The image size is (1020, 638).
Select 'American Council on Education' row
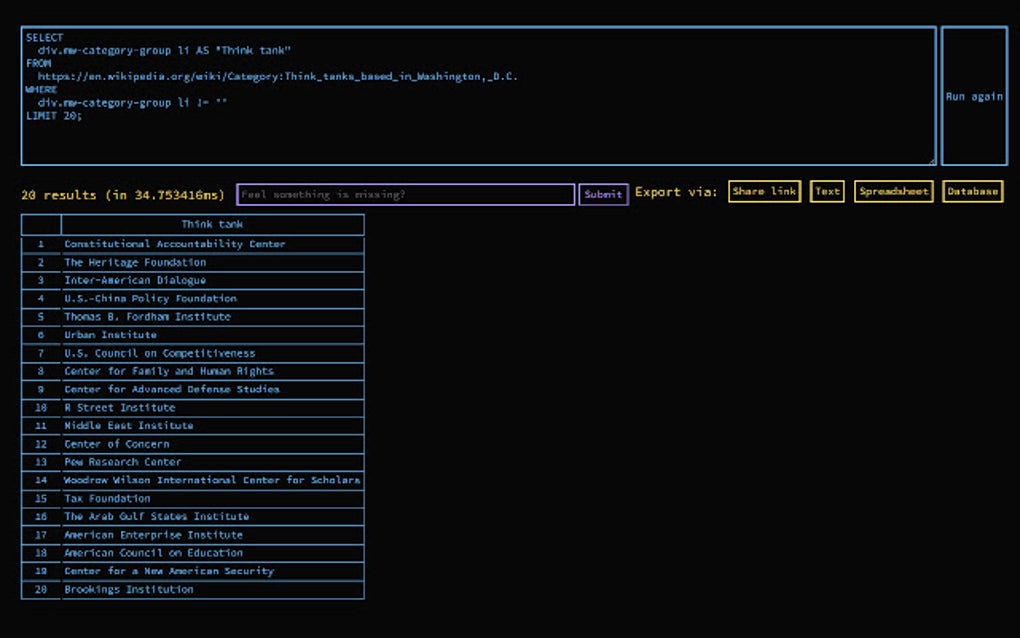coord(193,553)
